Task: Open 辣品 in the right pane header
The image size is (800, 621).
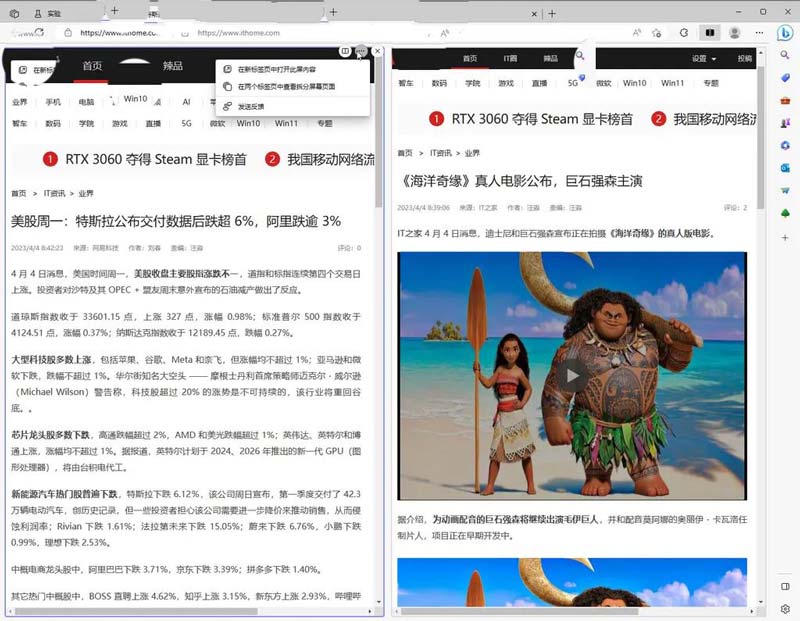Action: [x=550, y=58]
